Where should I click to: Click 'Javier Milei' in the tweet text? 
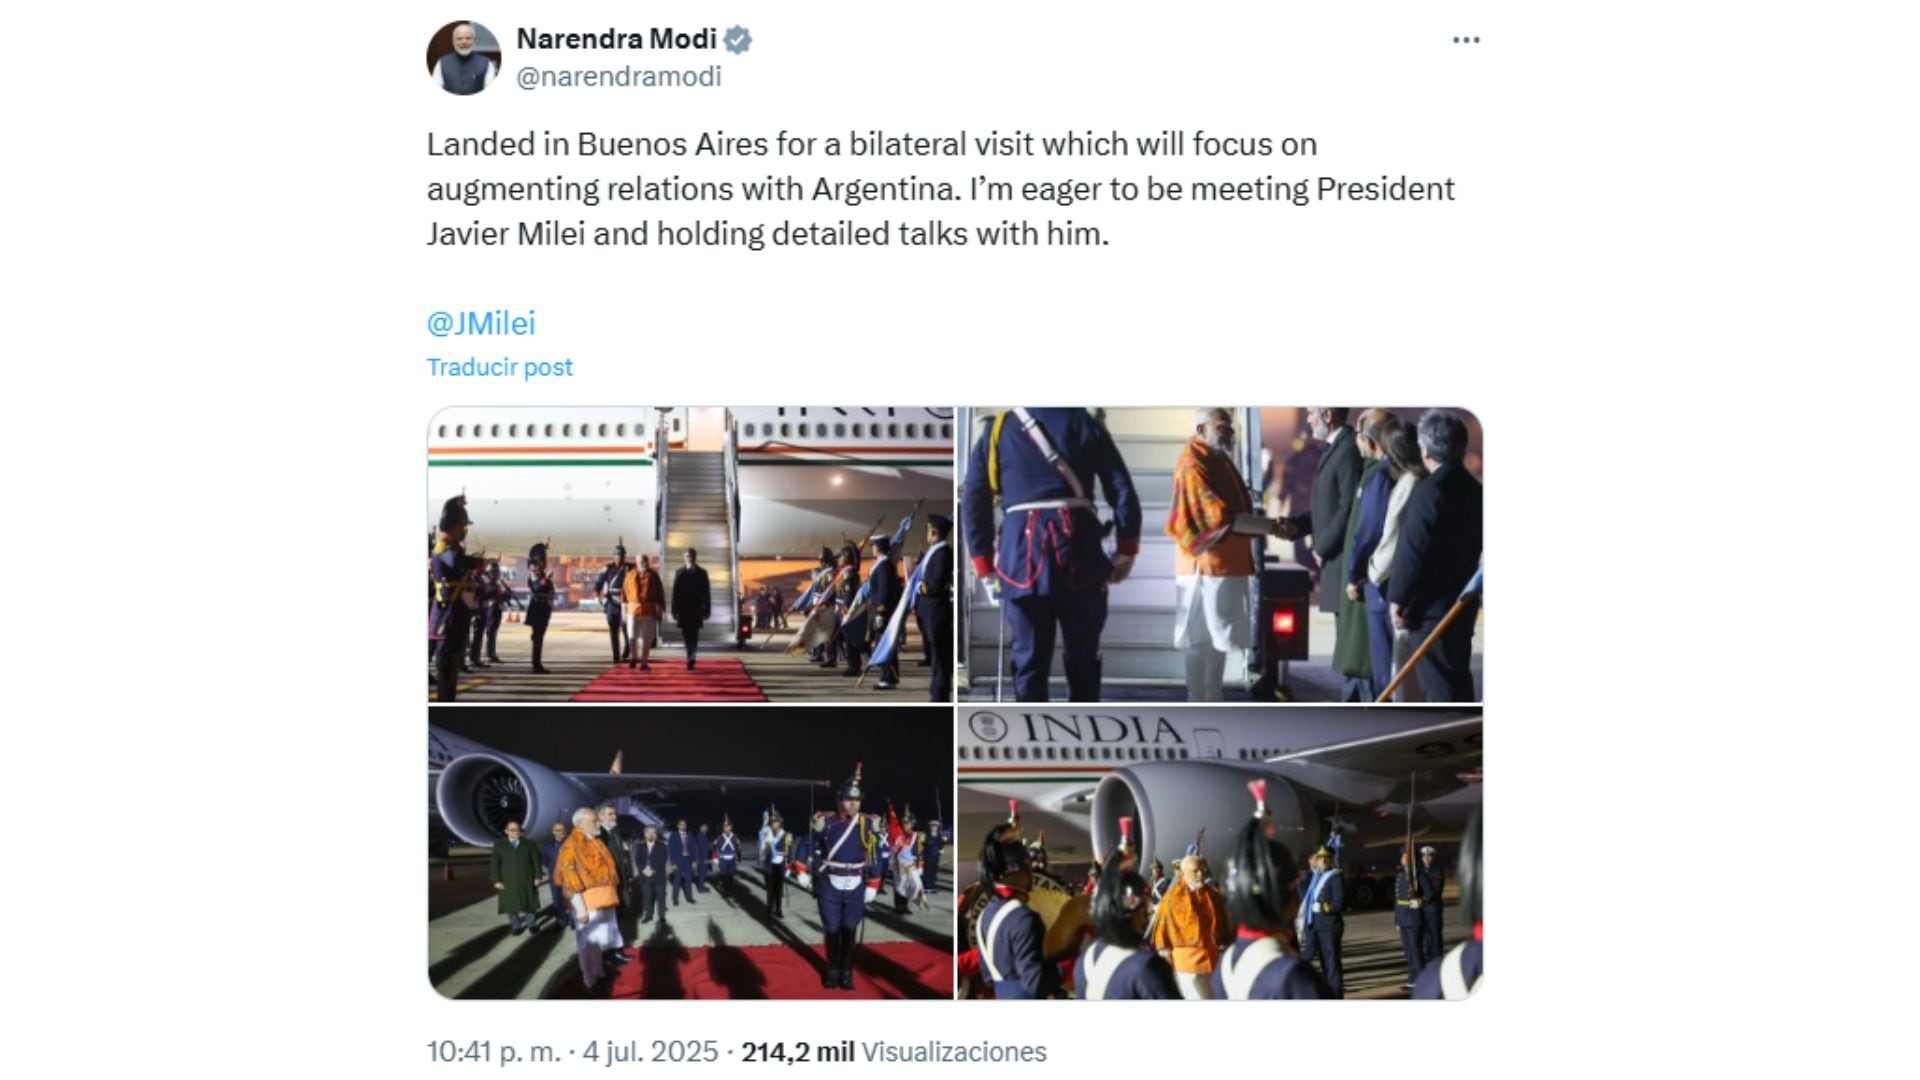coord(506,234)
